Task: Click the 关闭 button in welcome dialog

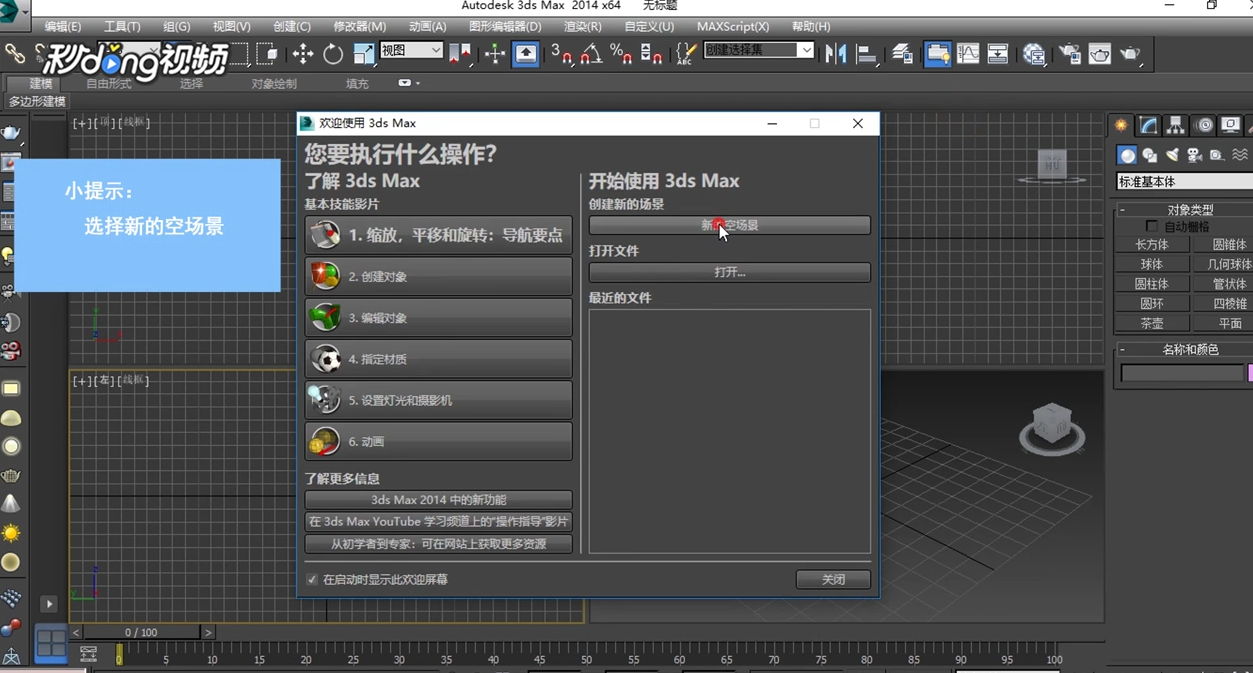Action: click(x=833, y=580)
